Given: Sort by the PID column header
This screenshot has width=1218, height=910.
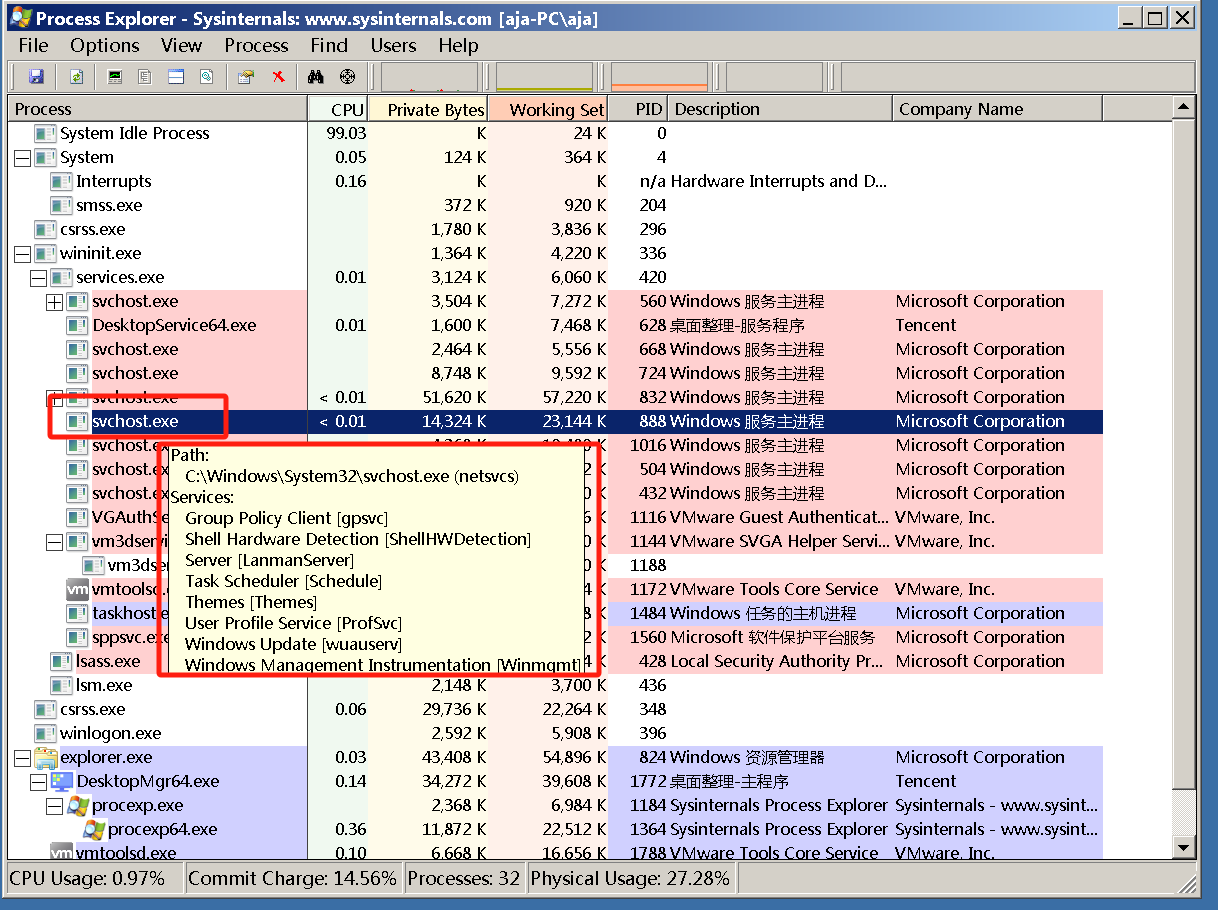Looking at the screenshot, I should pos(638,109).
